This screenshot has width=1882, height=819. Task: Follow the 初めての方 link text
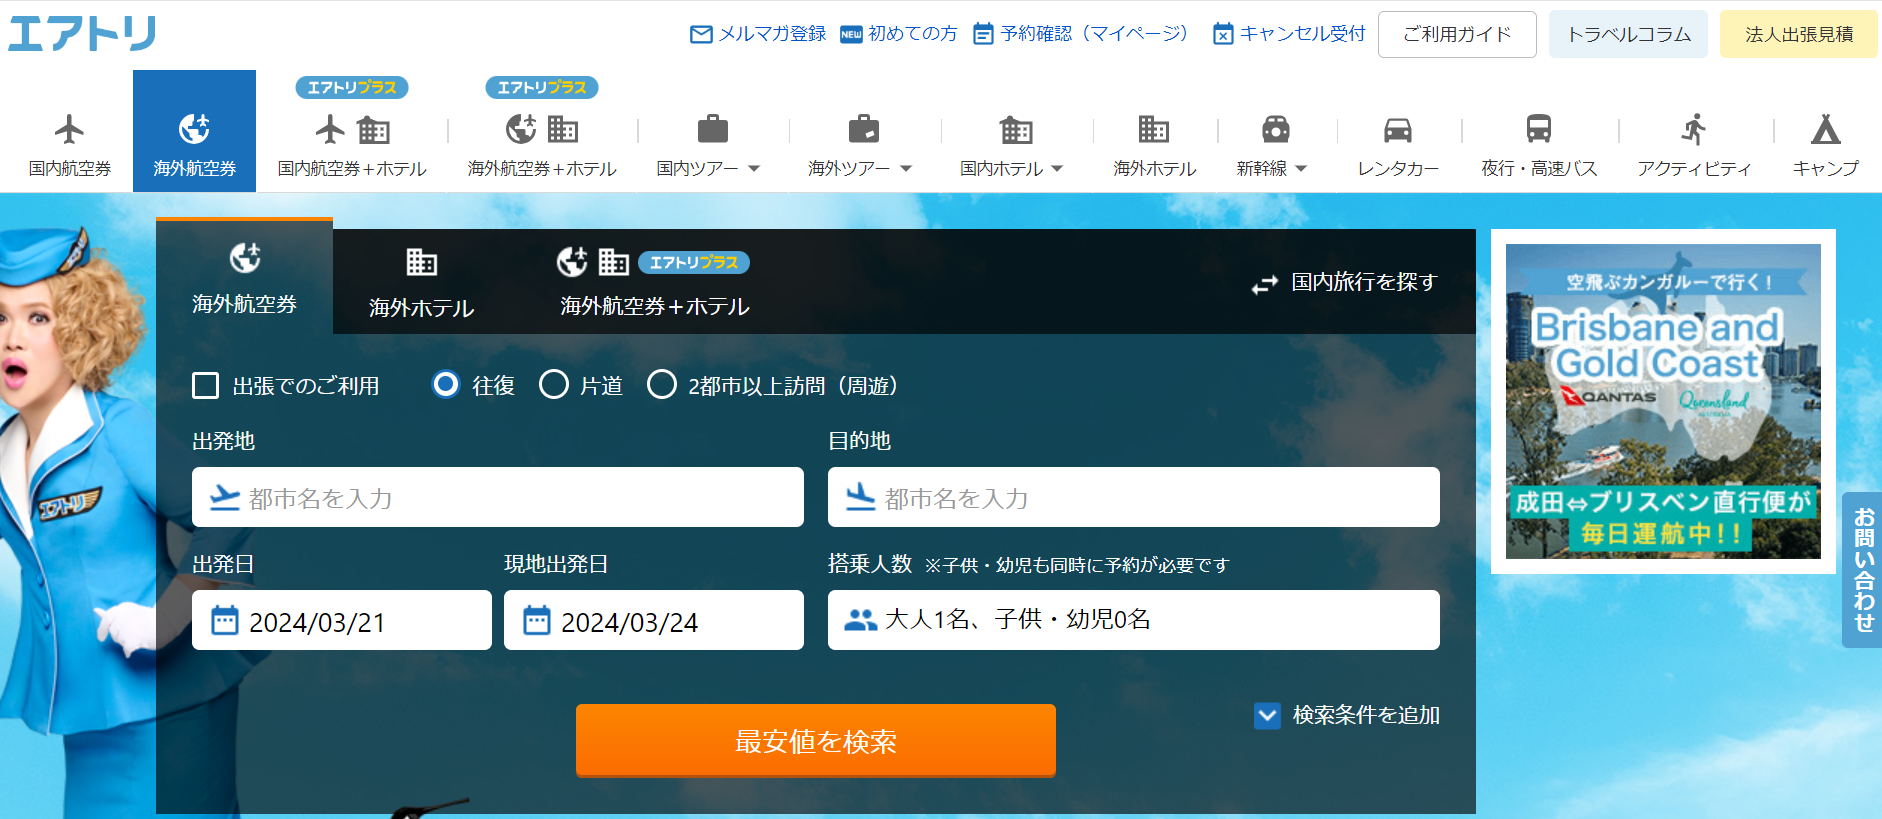912,34
